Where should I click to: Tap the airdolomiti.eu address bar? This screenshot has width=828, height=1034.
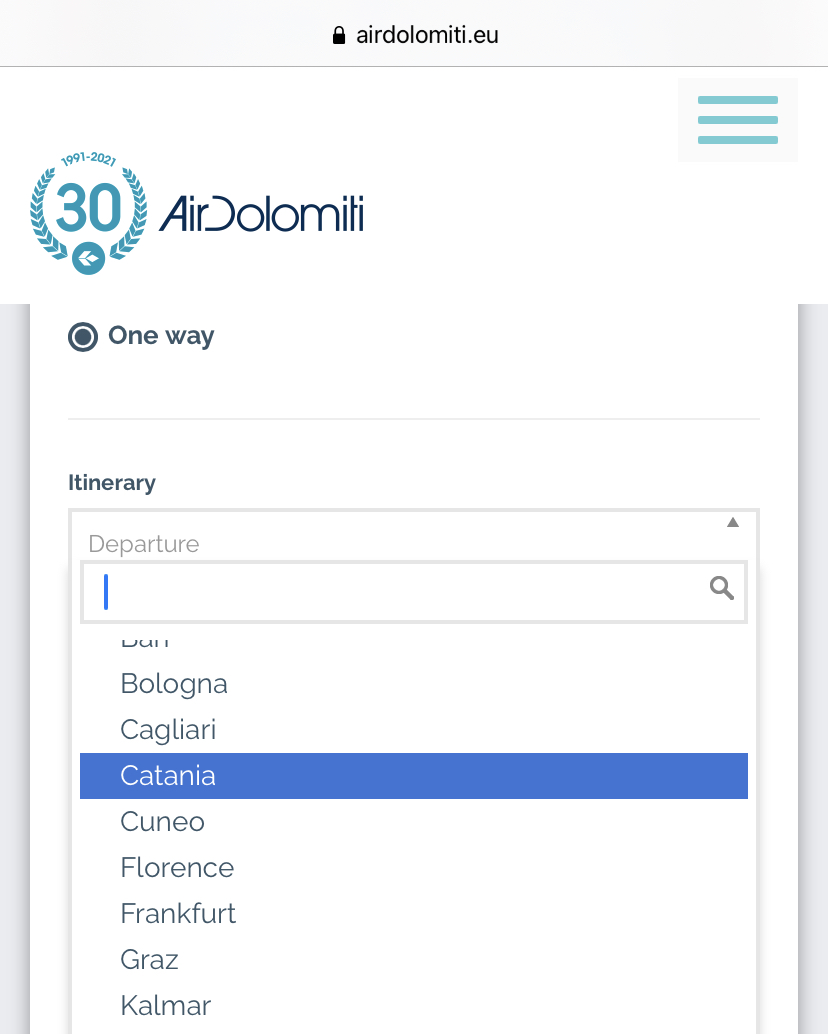414,36
